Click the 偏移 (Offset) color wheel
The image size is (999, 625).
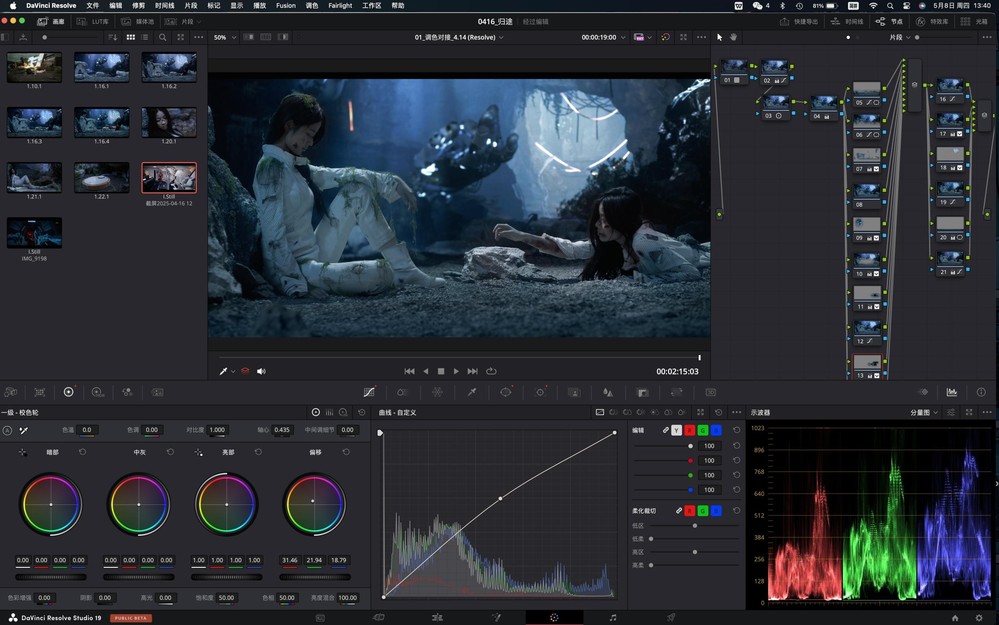tap(315, 503)
